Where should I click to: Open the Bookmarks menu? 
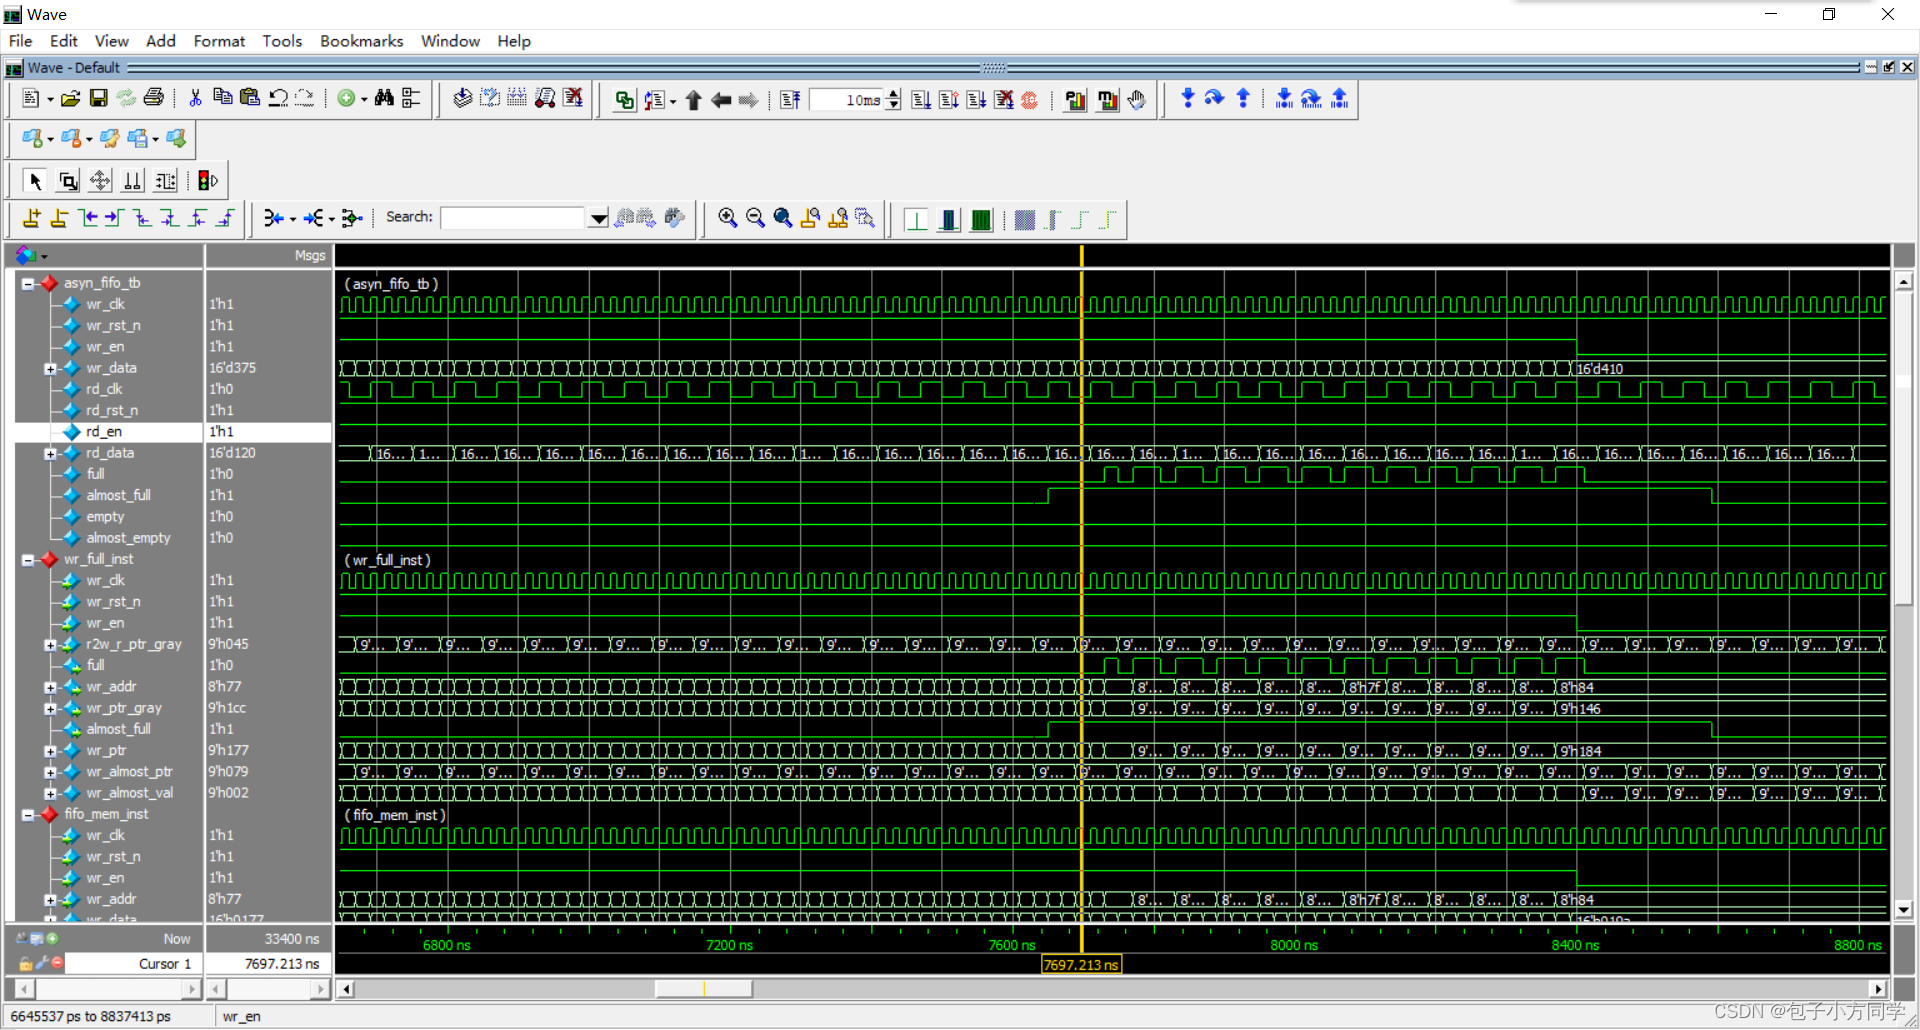[361, 41]
